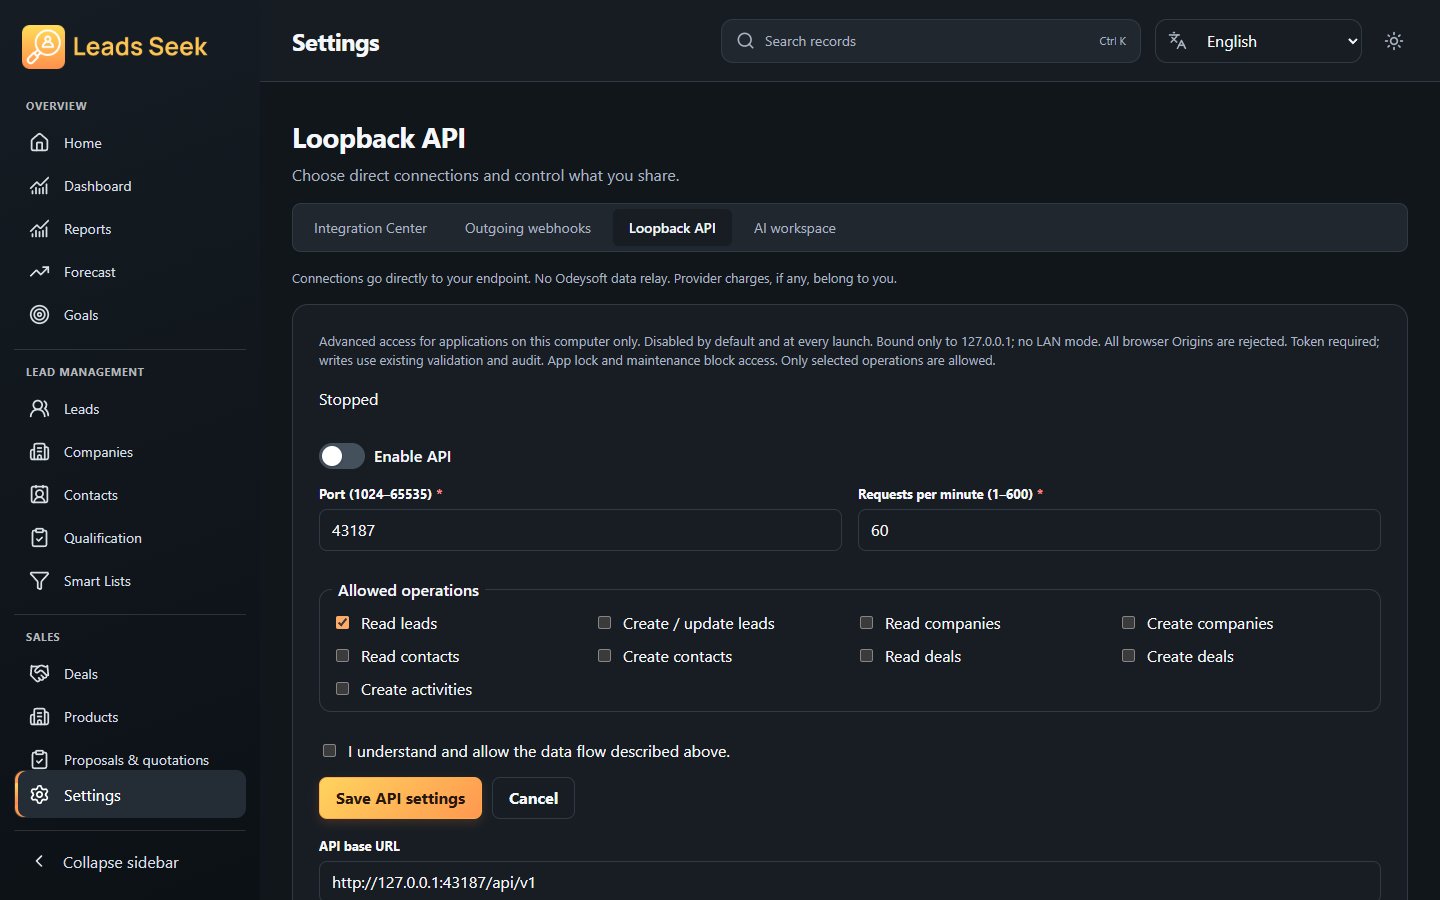The width and height of the screenshot is (1440, 900).
Task: Tick the Create contacts checkbox
Action: click(605, 656)
